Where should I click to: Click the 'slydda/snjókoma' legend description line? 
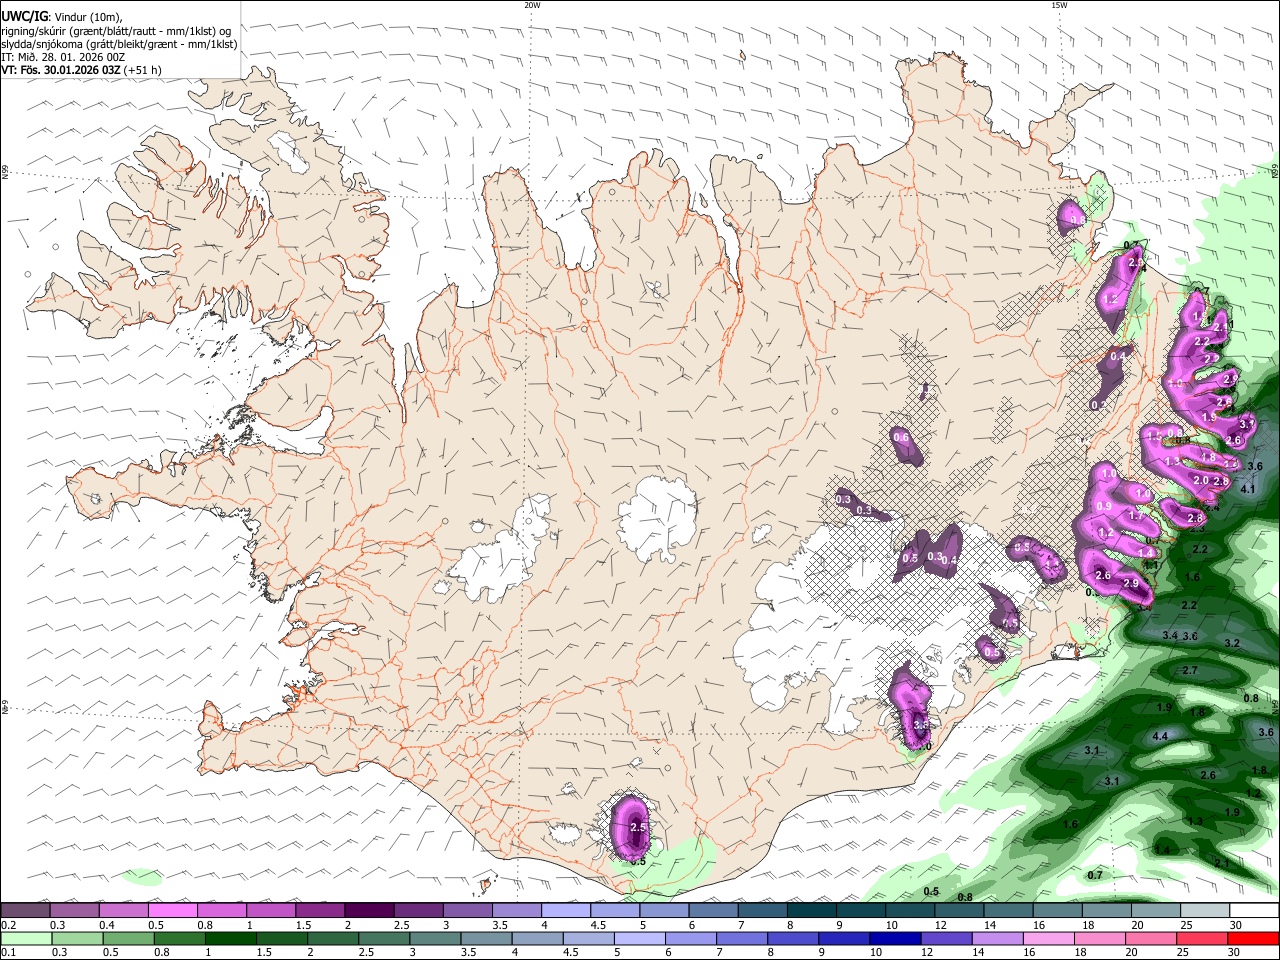pyautogui.click(x=119, y=44)
